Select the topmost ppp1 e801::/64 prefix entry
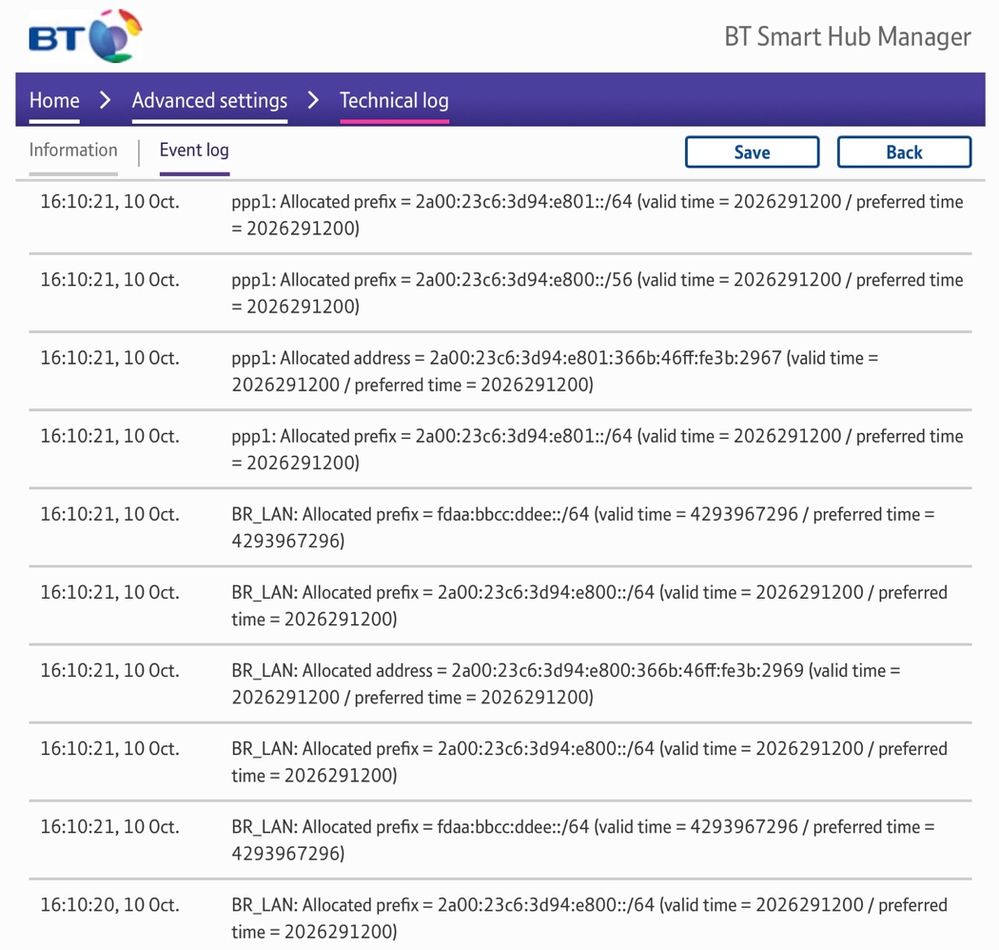 click(597, 215)
